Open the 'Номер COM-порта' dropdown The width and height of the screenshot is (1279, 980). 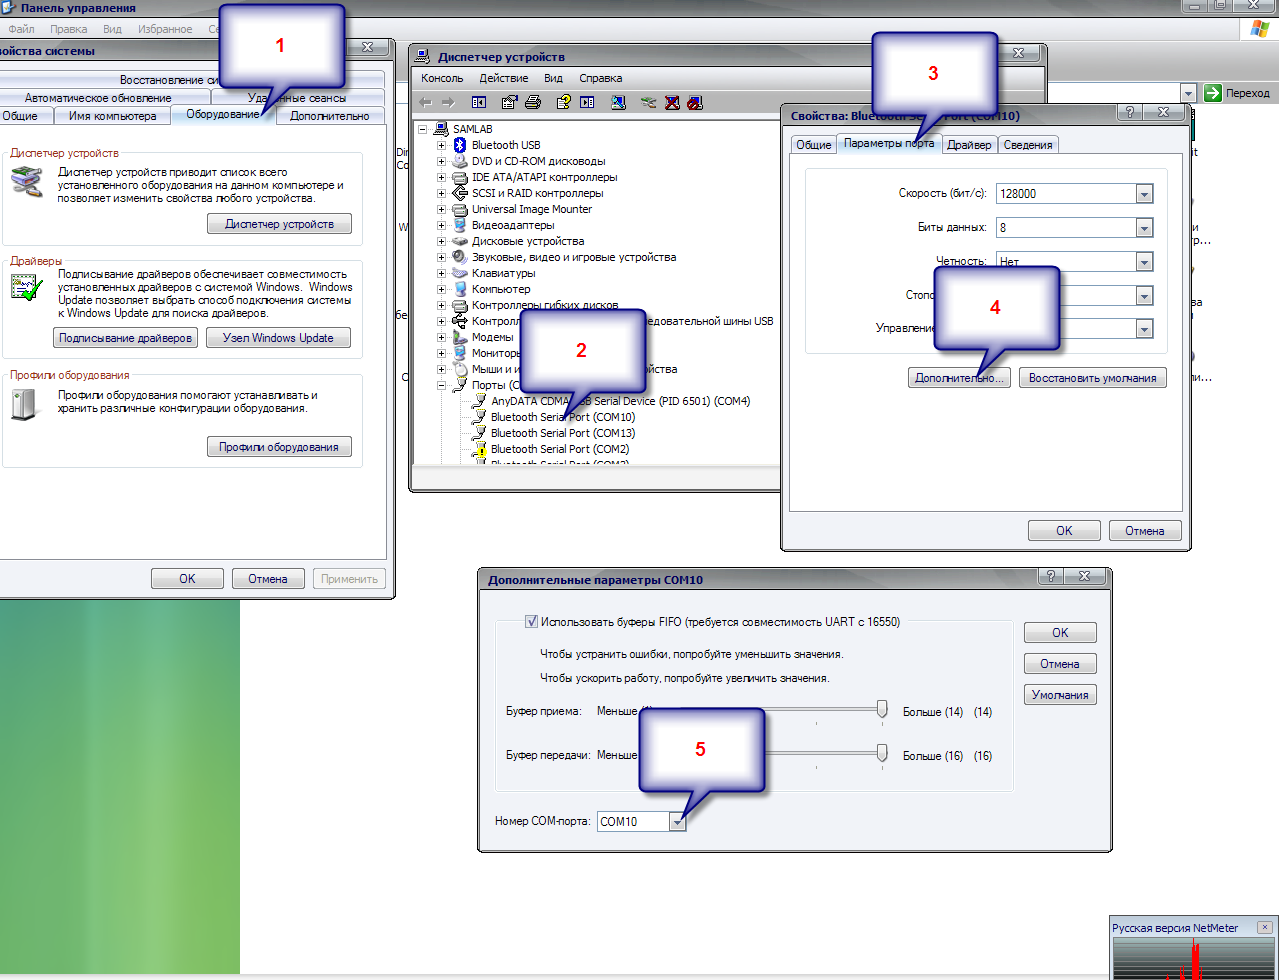click(x=678, y=821)
